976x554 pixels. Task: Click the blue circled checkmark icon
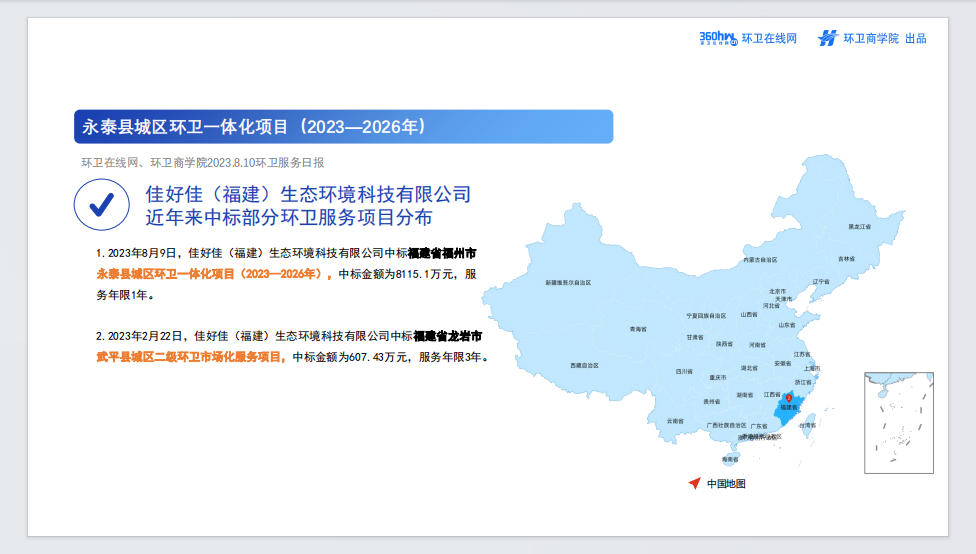tap(101, 205)
